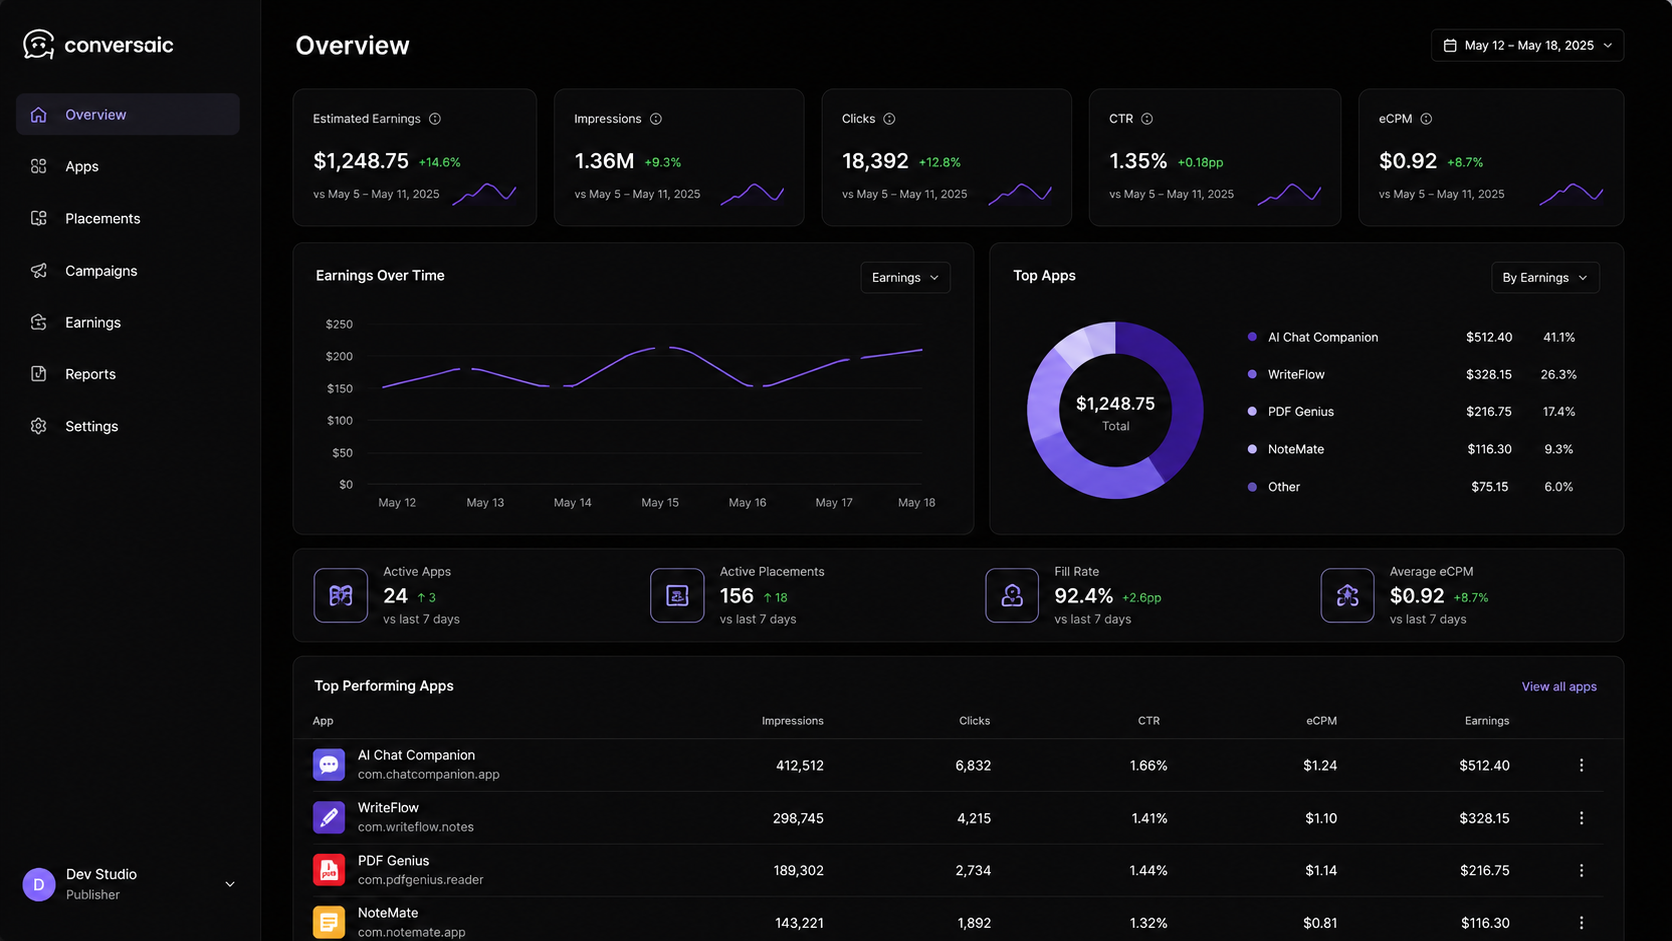Open the NoteMate app name in table

pyautogui.click(x=388, y=913)
